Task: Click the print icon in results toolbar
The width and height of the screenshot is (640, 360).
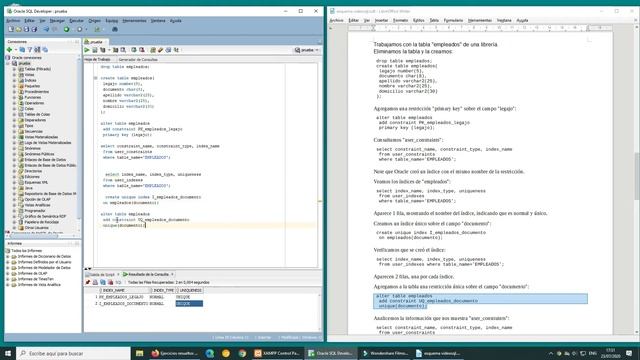Action: [x=95, y=282]
